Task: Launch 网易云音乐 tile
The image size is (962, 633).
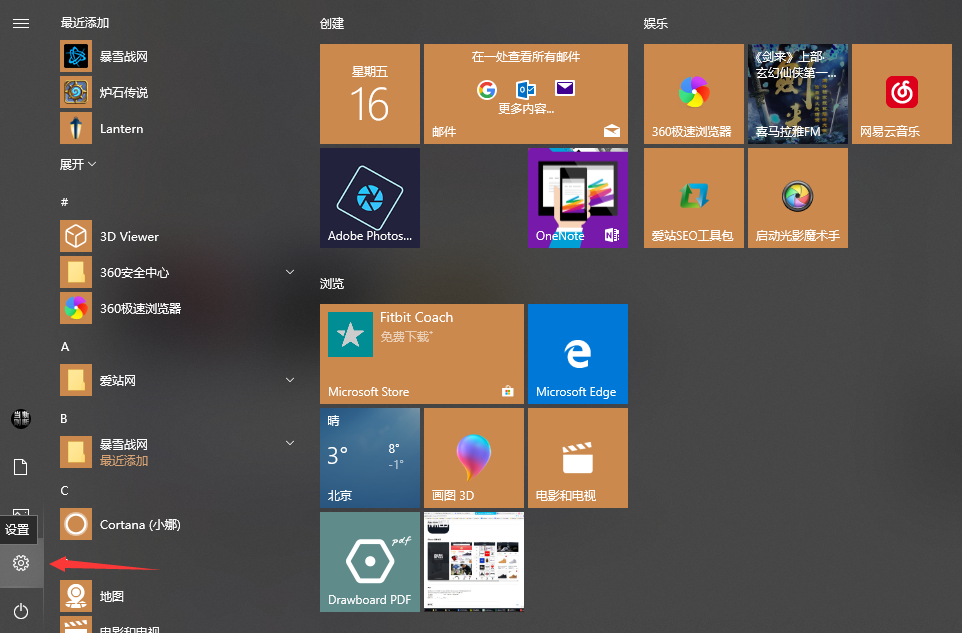Action: (x=902, y=94)
